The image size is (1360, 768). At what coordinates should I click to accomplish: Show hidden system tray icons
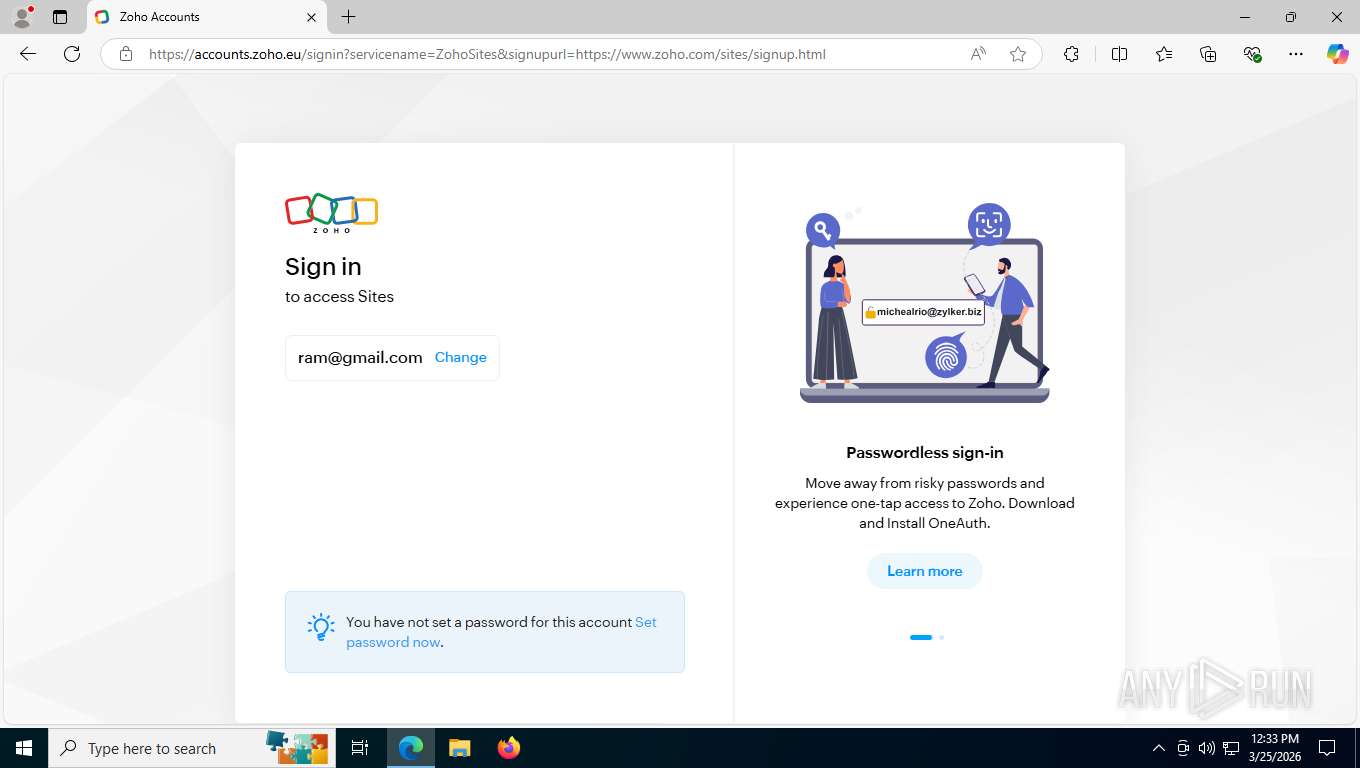(1159, 748)
